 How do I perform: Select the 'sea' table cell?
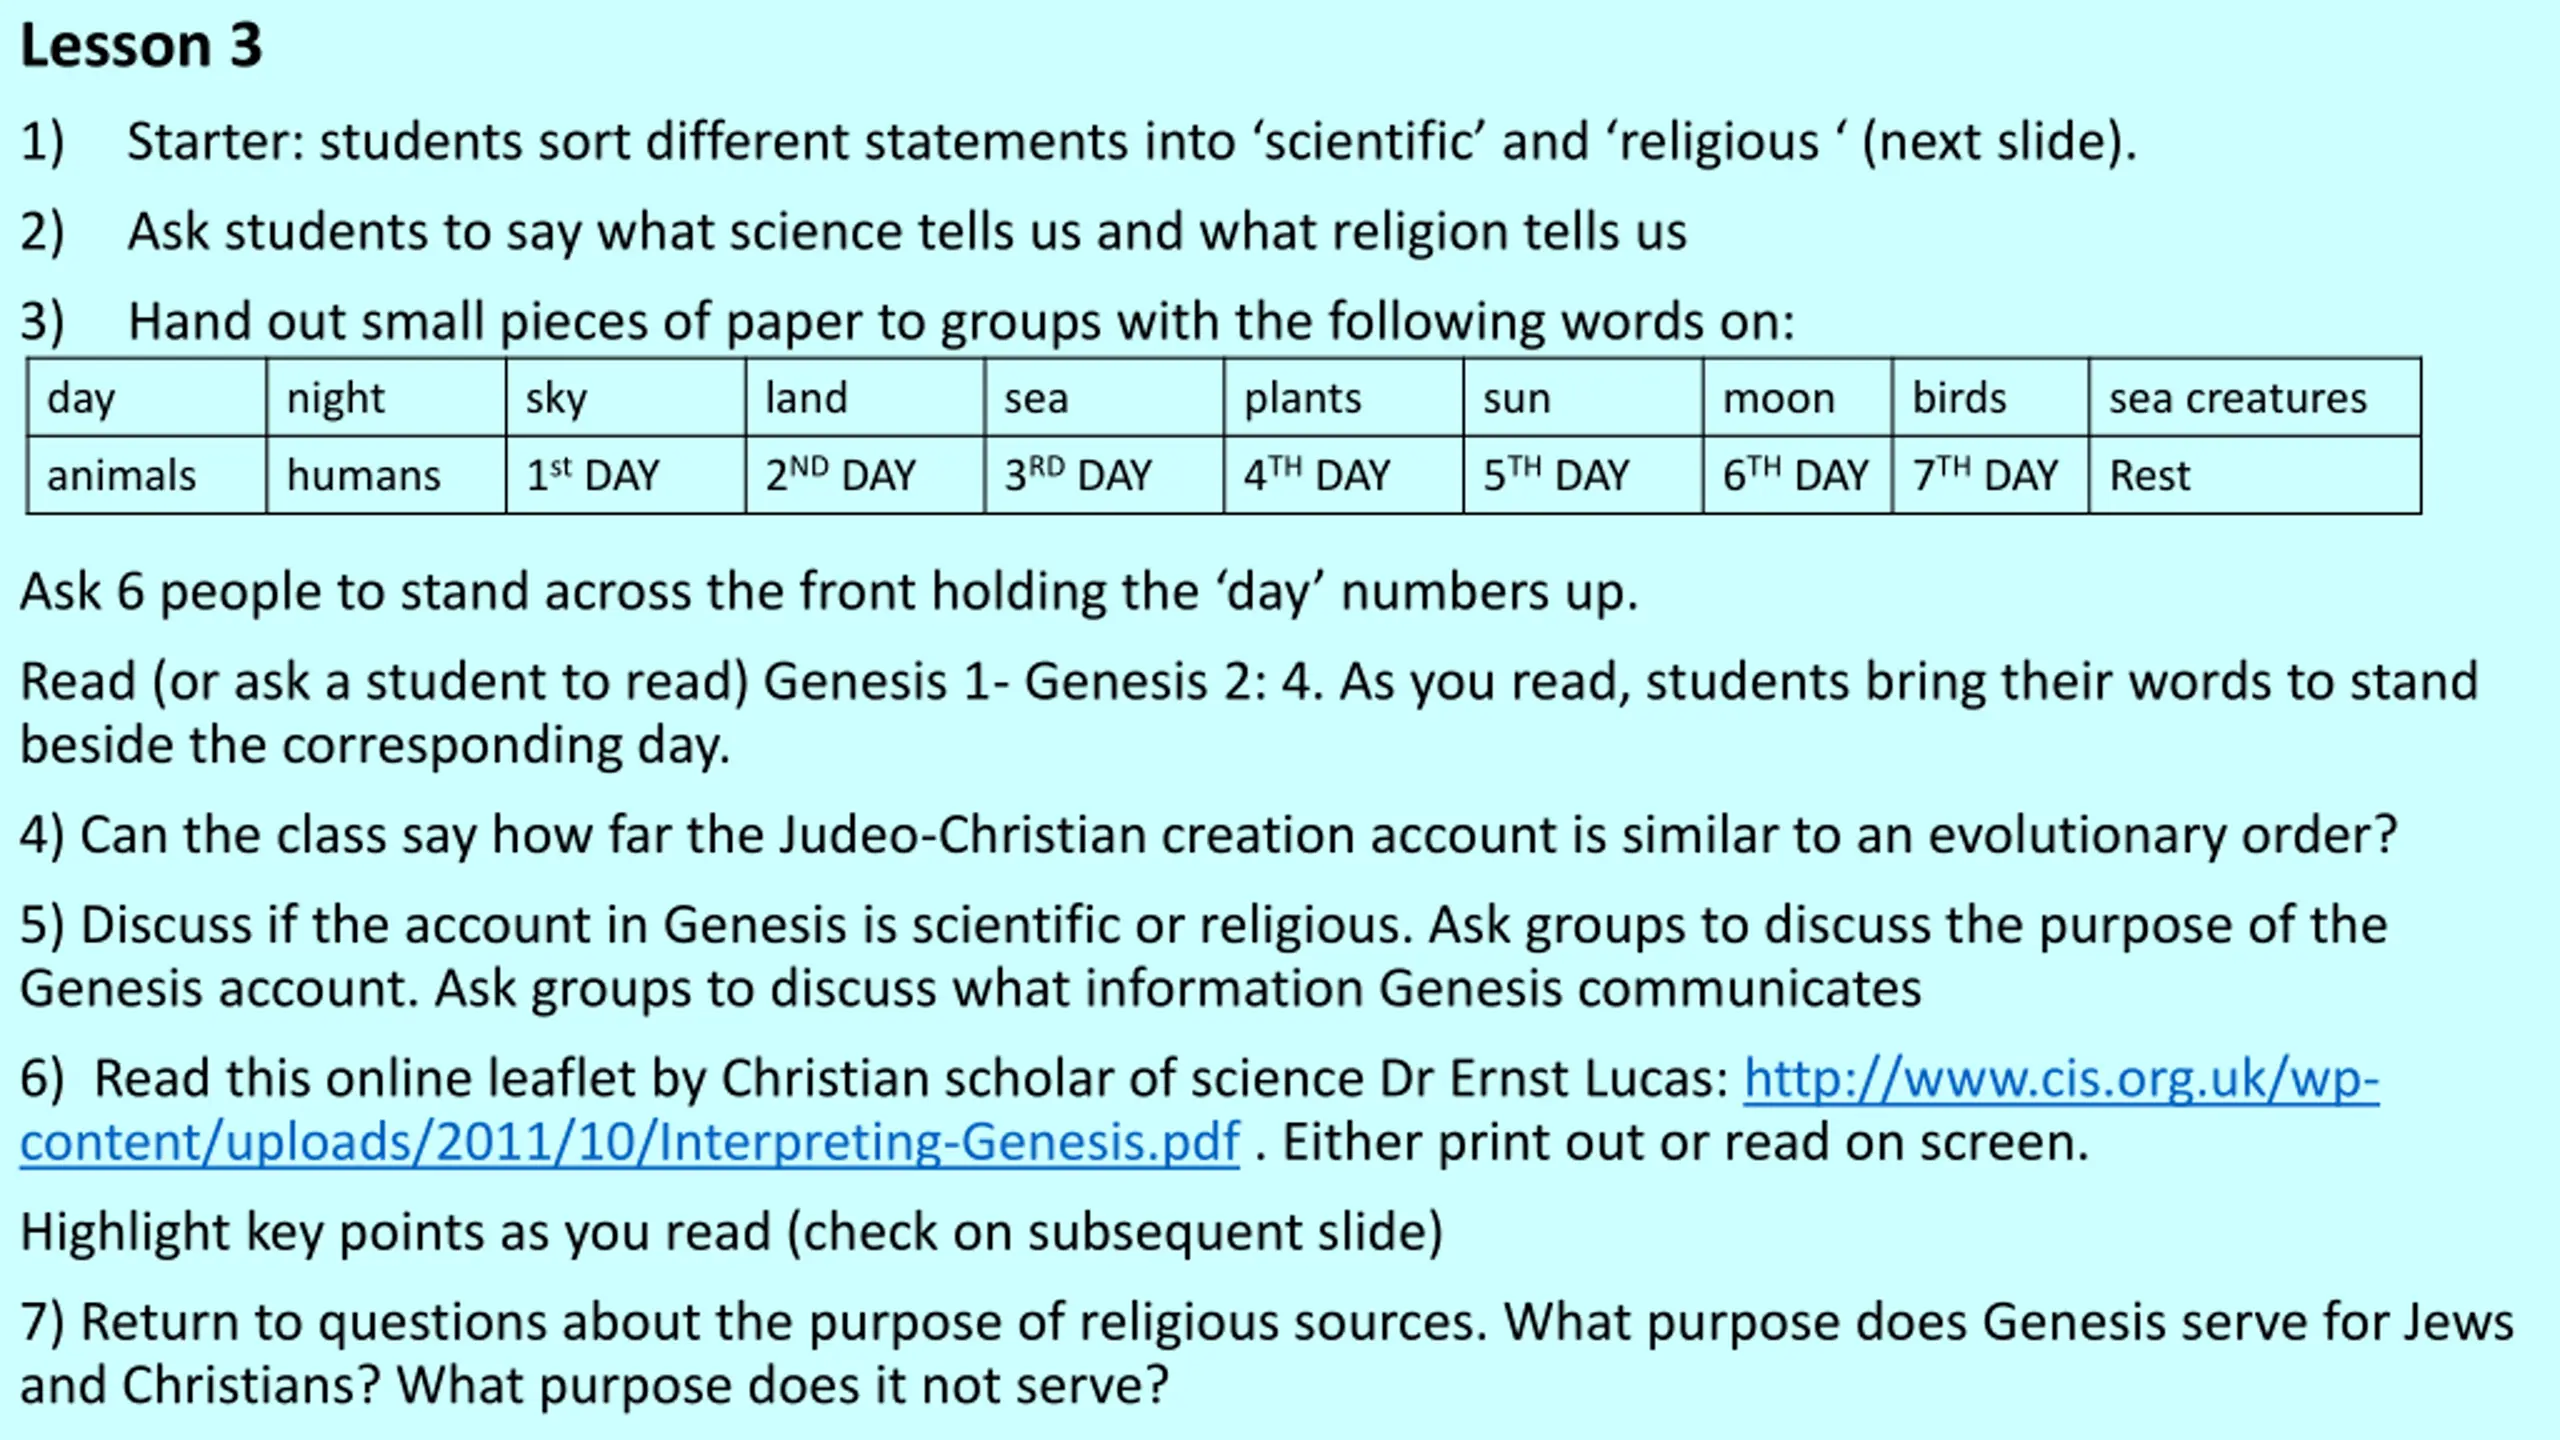[1104, 397]
